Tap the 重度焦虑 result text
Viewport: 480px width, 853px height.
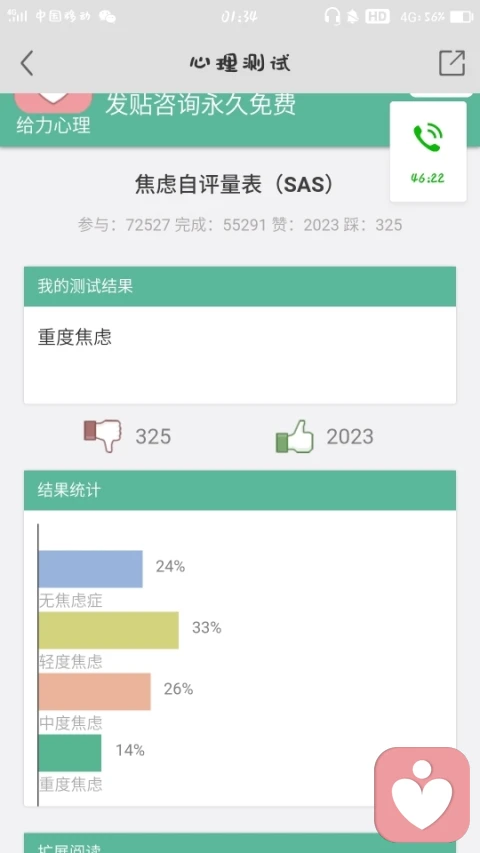[75, 337]
